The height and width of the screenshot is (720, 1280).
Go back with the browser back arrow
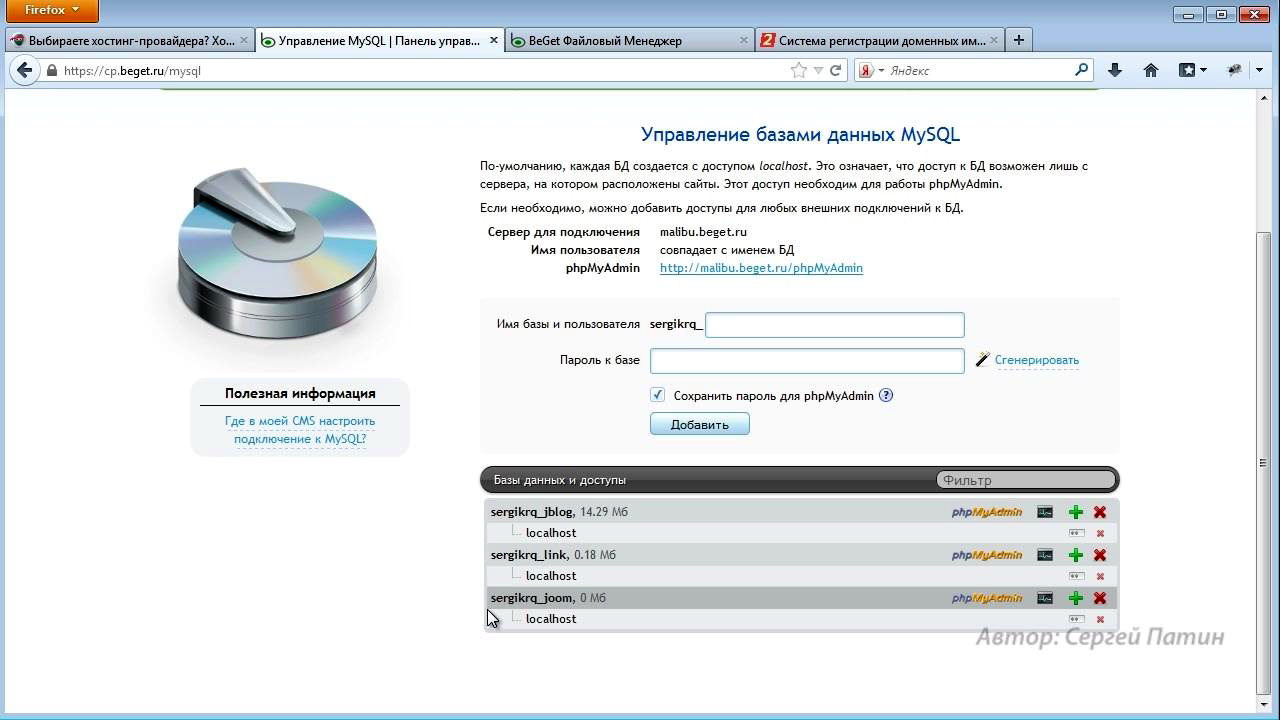[24, 70]
